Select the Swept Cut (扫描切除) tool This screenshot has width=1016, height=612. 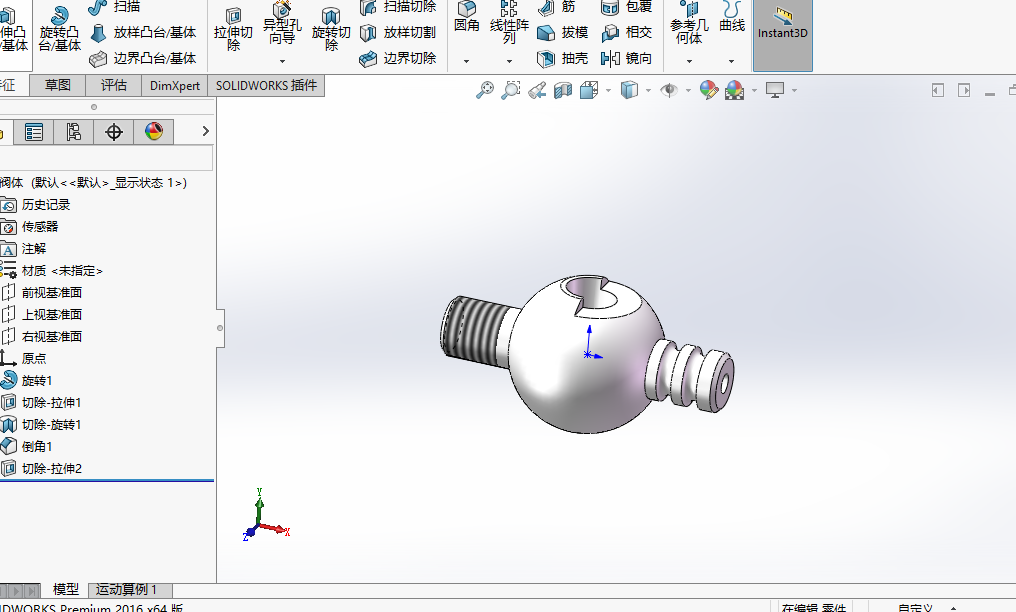click(398, 7)
